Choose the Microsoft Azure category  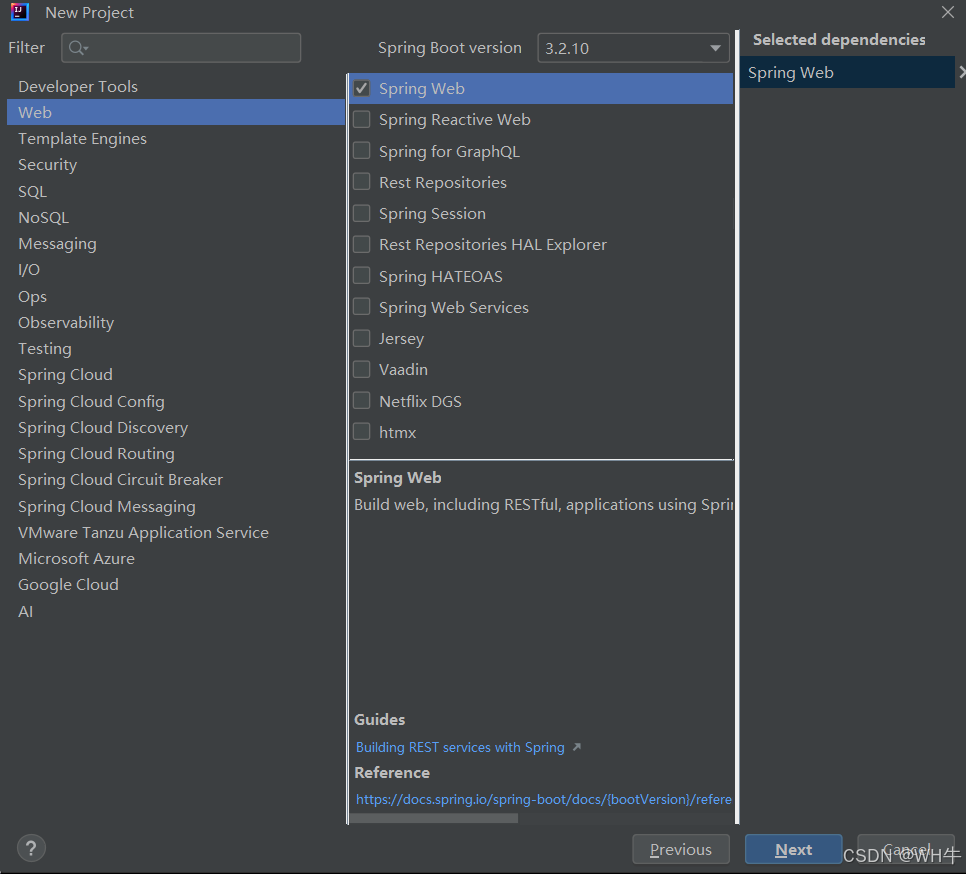point(176,559)
